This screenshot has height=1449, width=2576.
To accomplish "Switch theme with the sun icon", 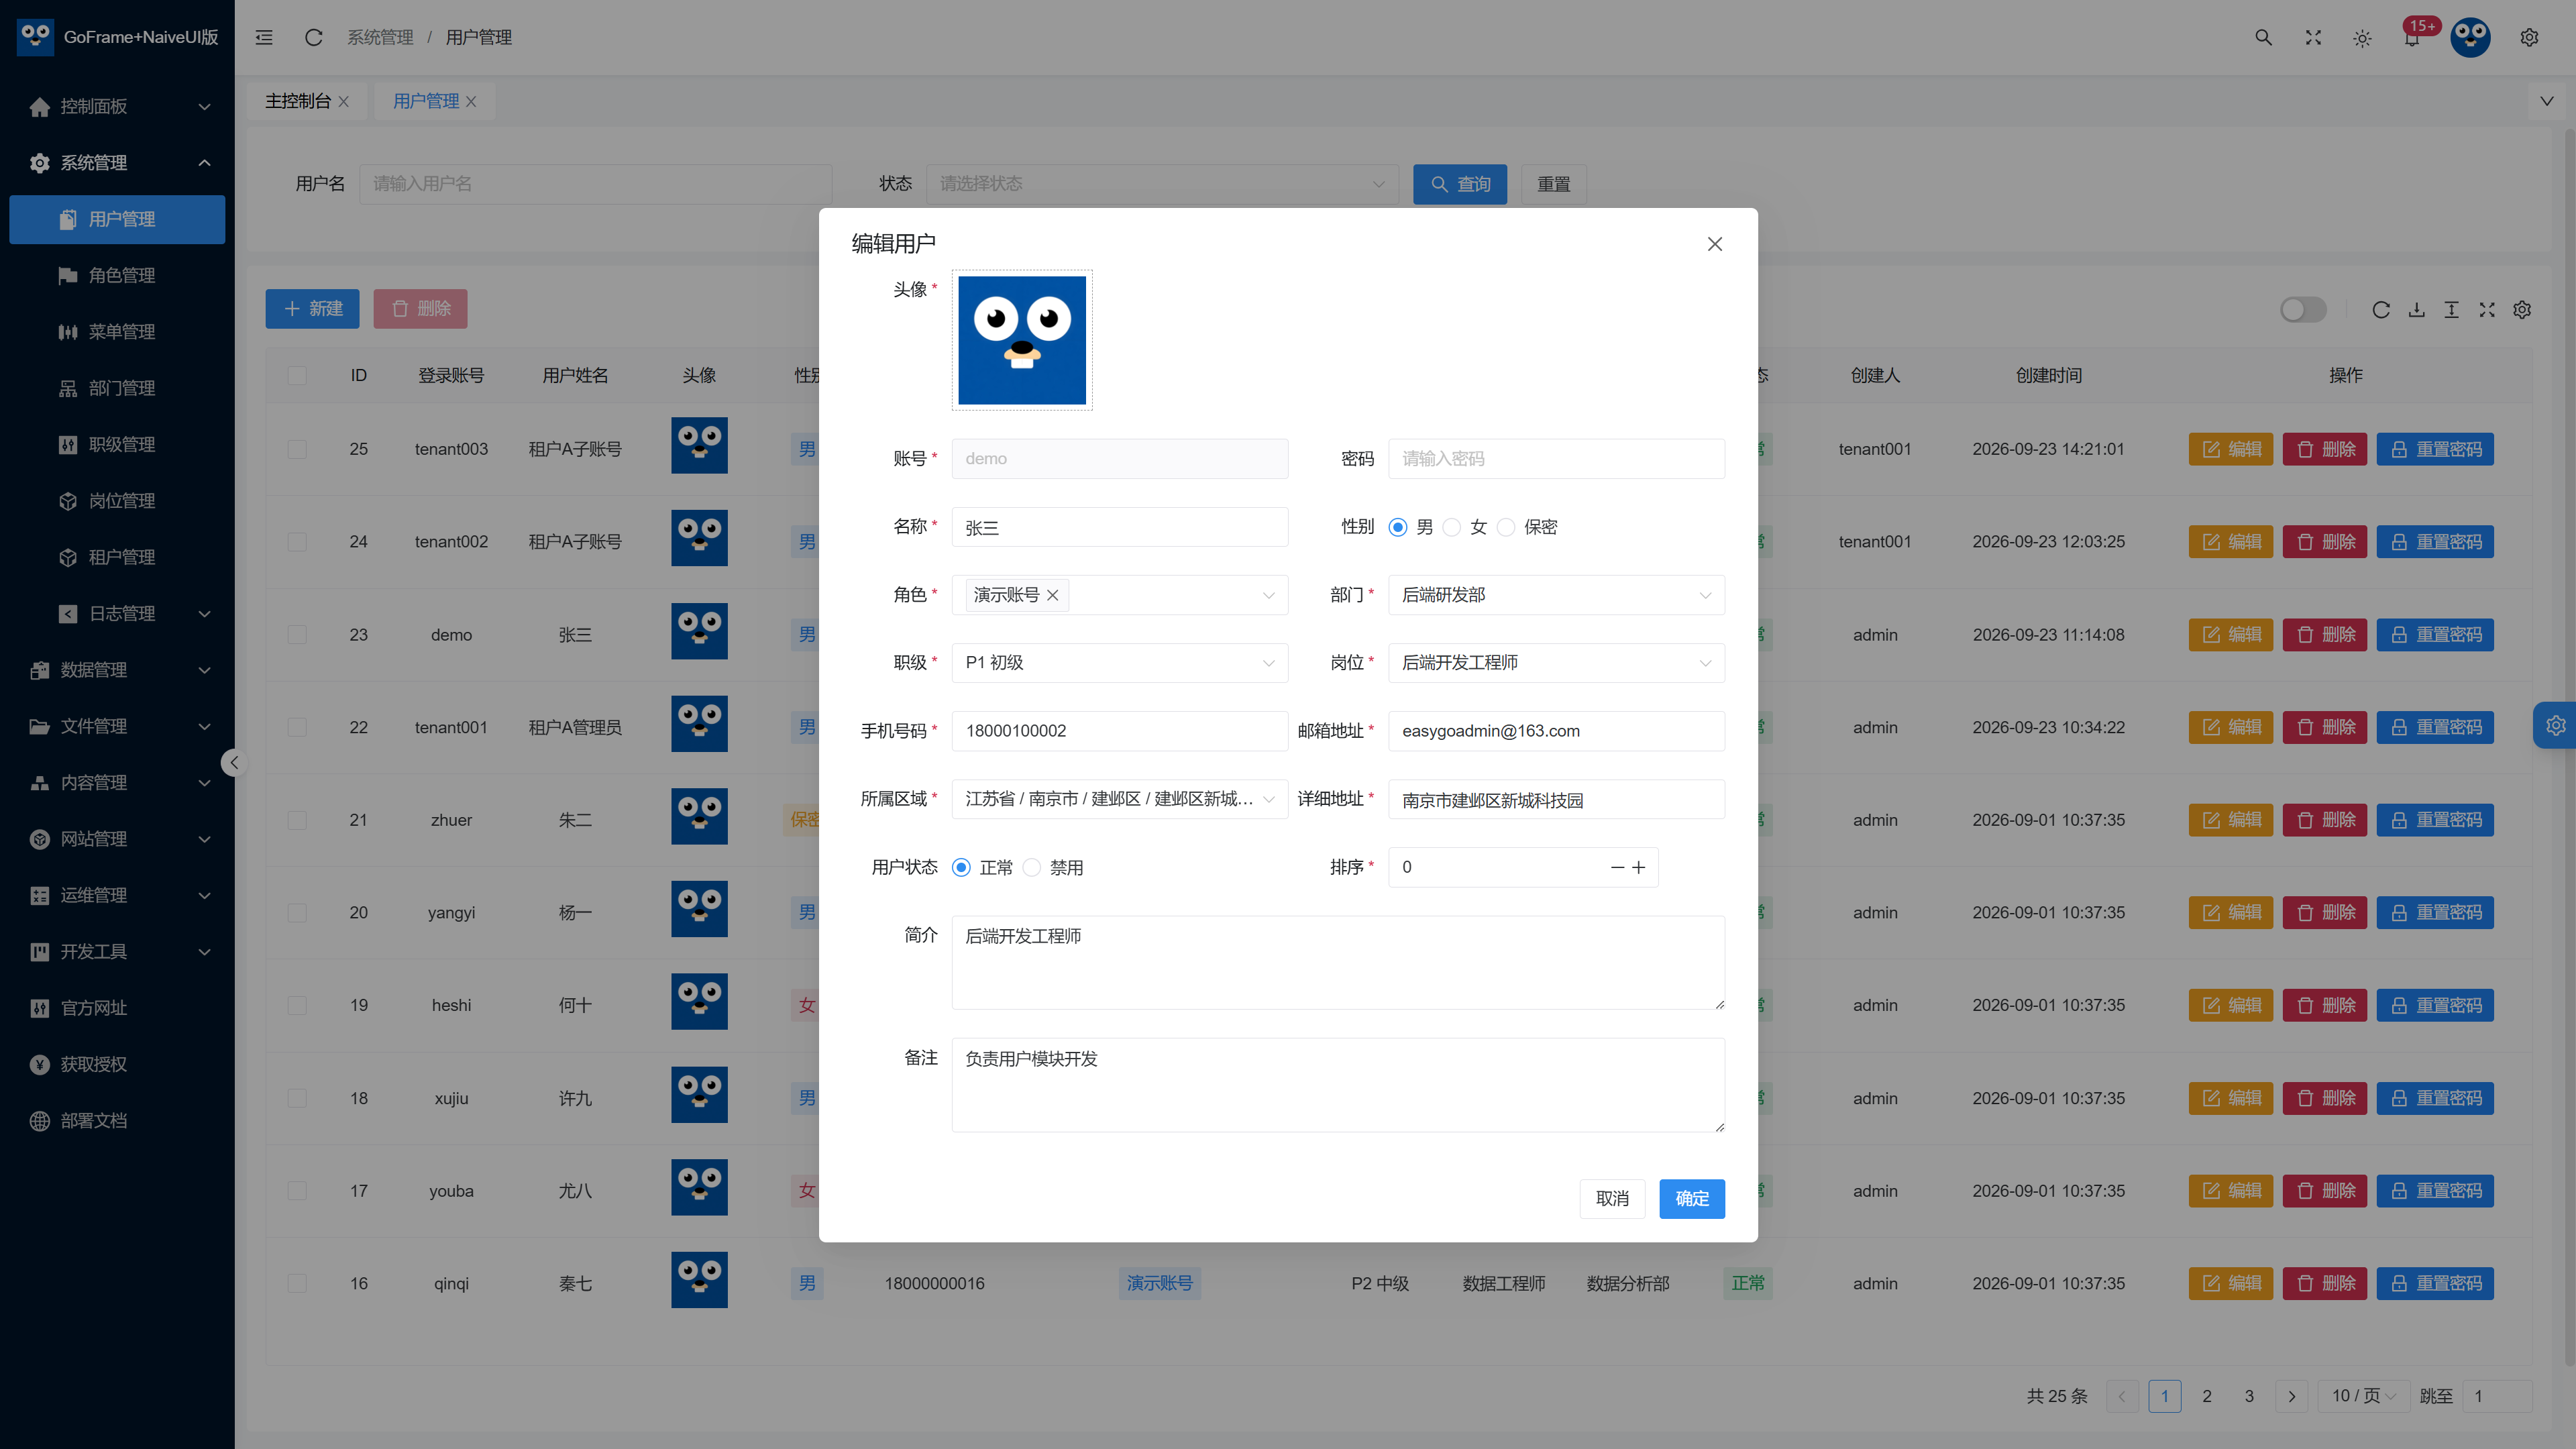I will (2362, 38).
